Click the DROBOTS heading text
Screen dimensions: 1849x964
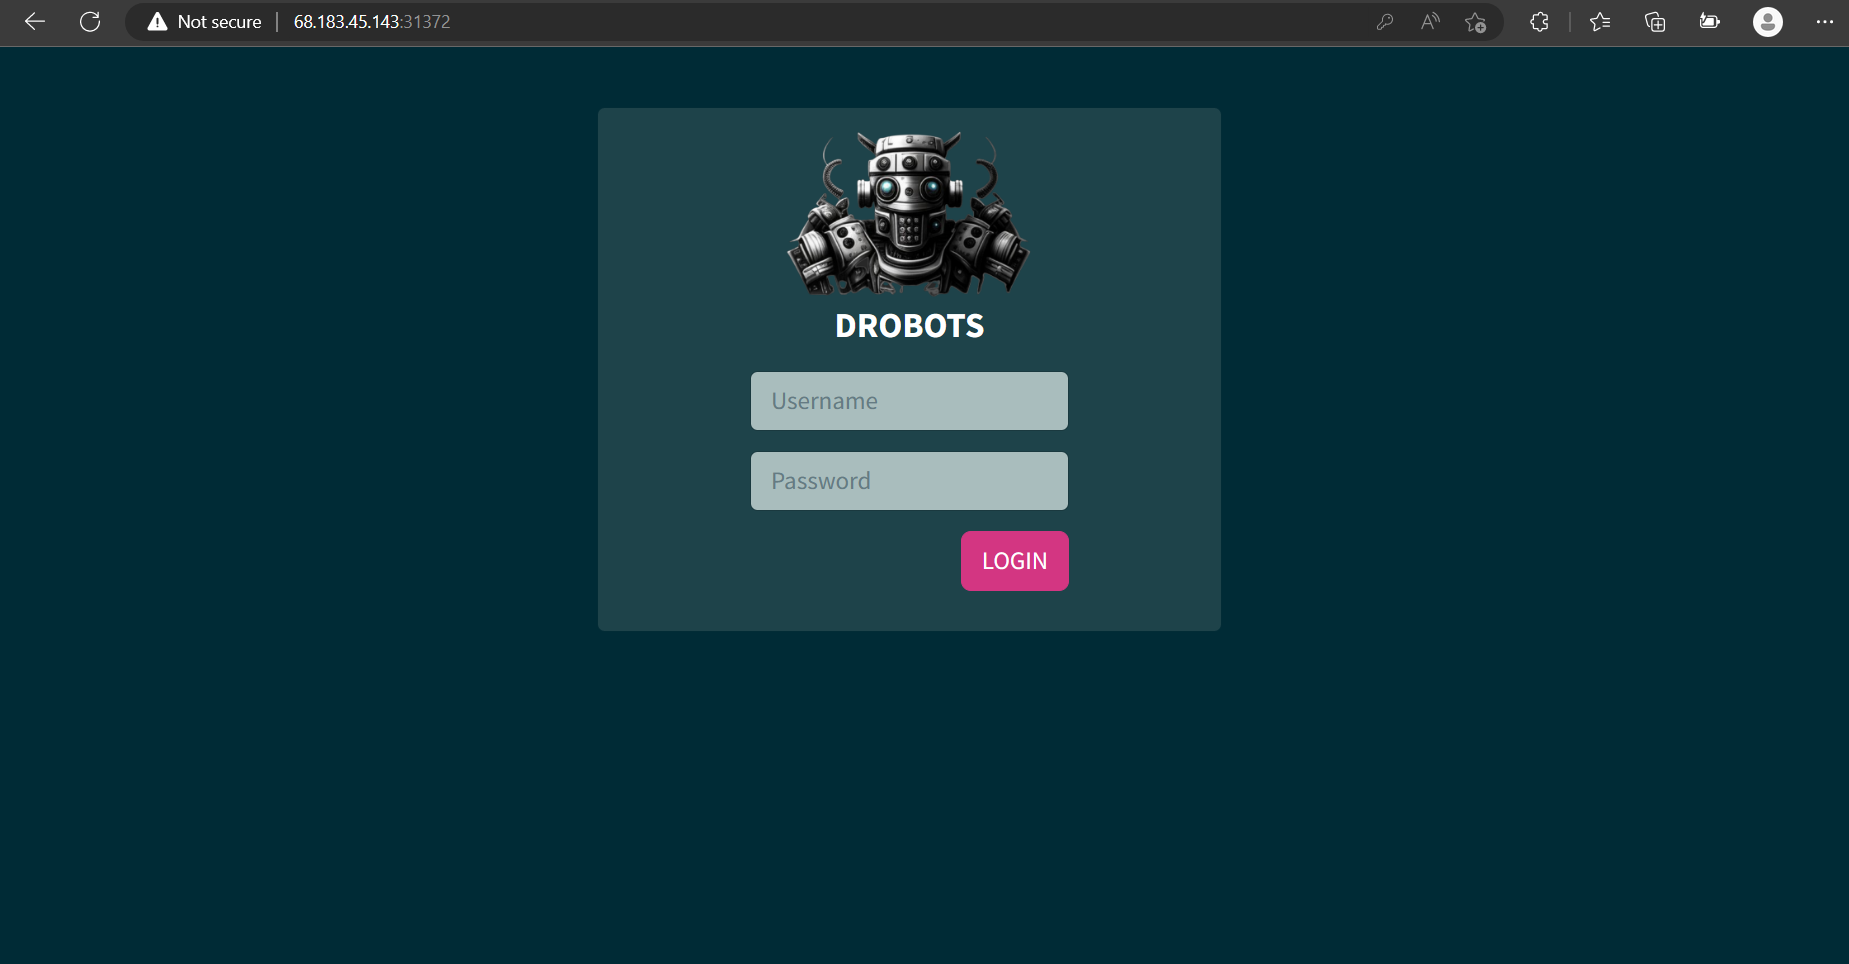tap(908, 325)
